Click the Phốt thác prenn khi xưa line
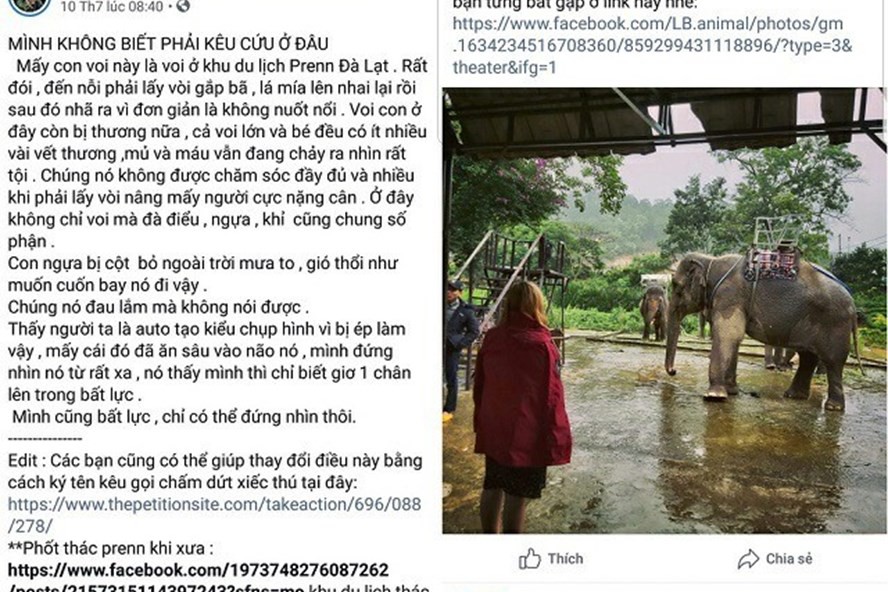 coord(111,548)
